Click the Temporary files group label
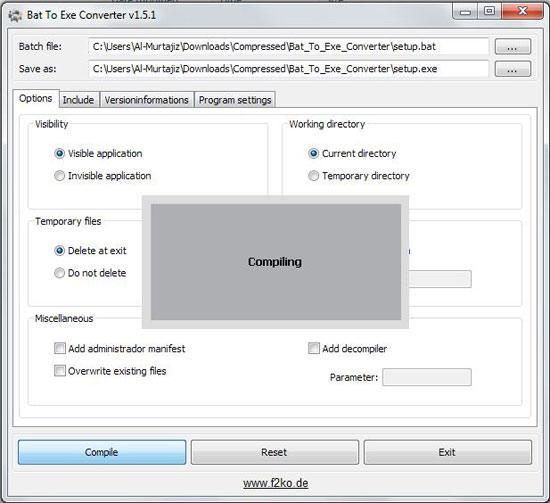 (x=68, y=221)
